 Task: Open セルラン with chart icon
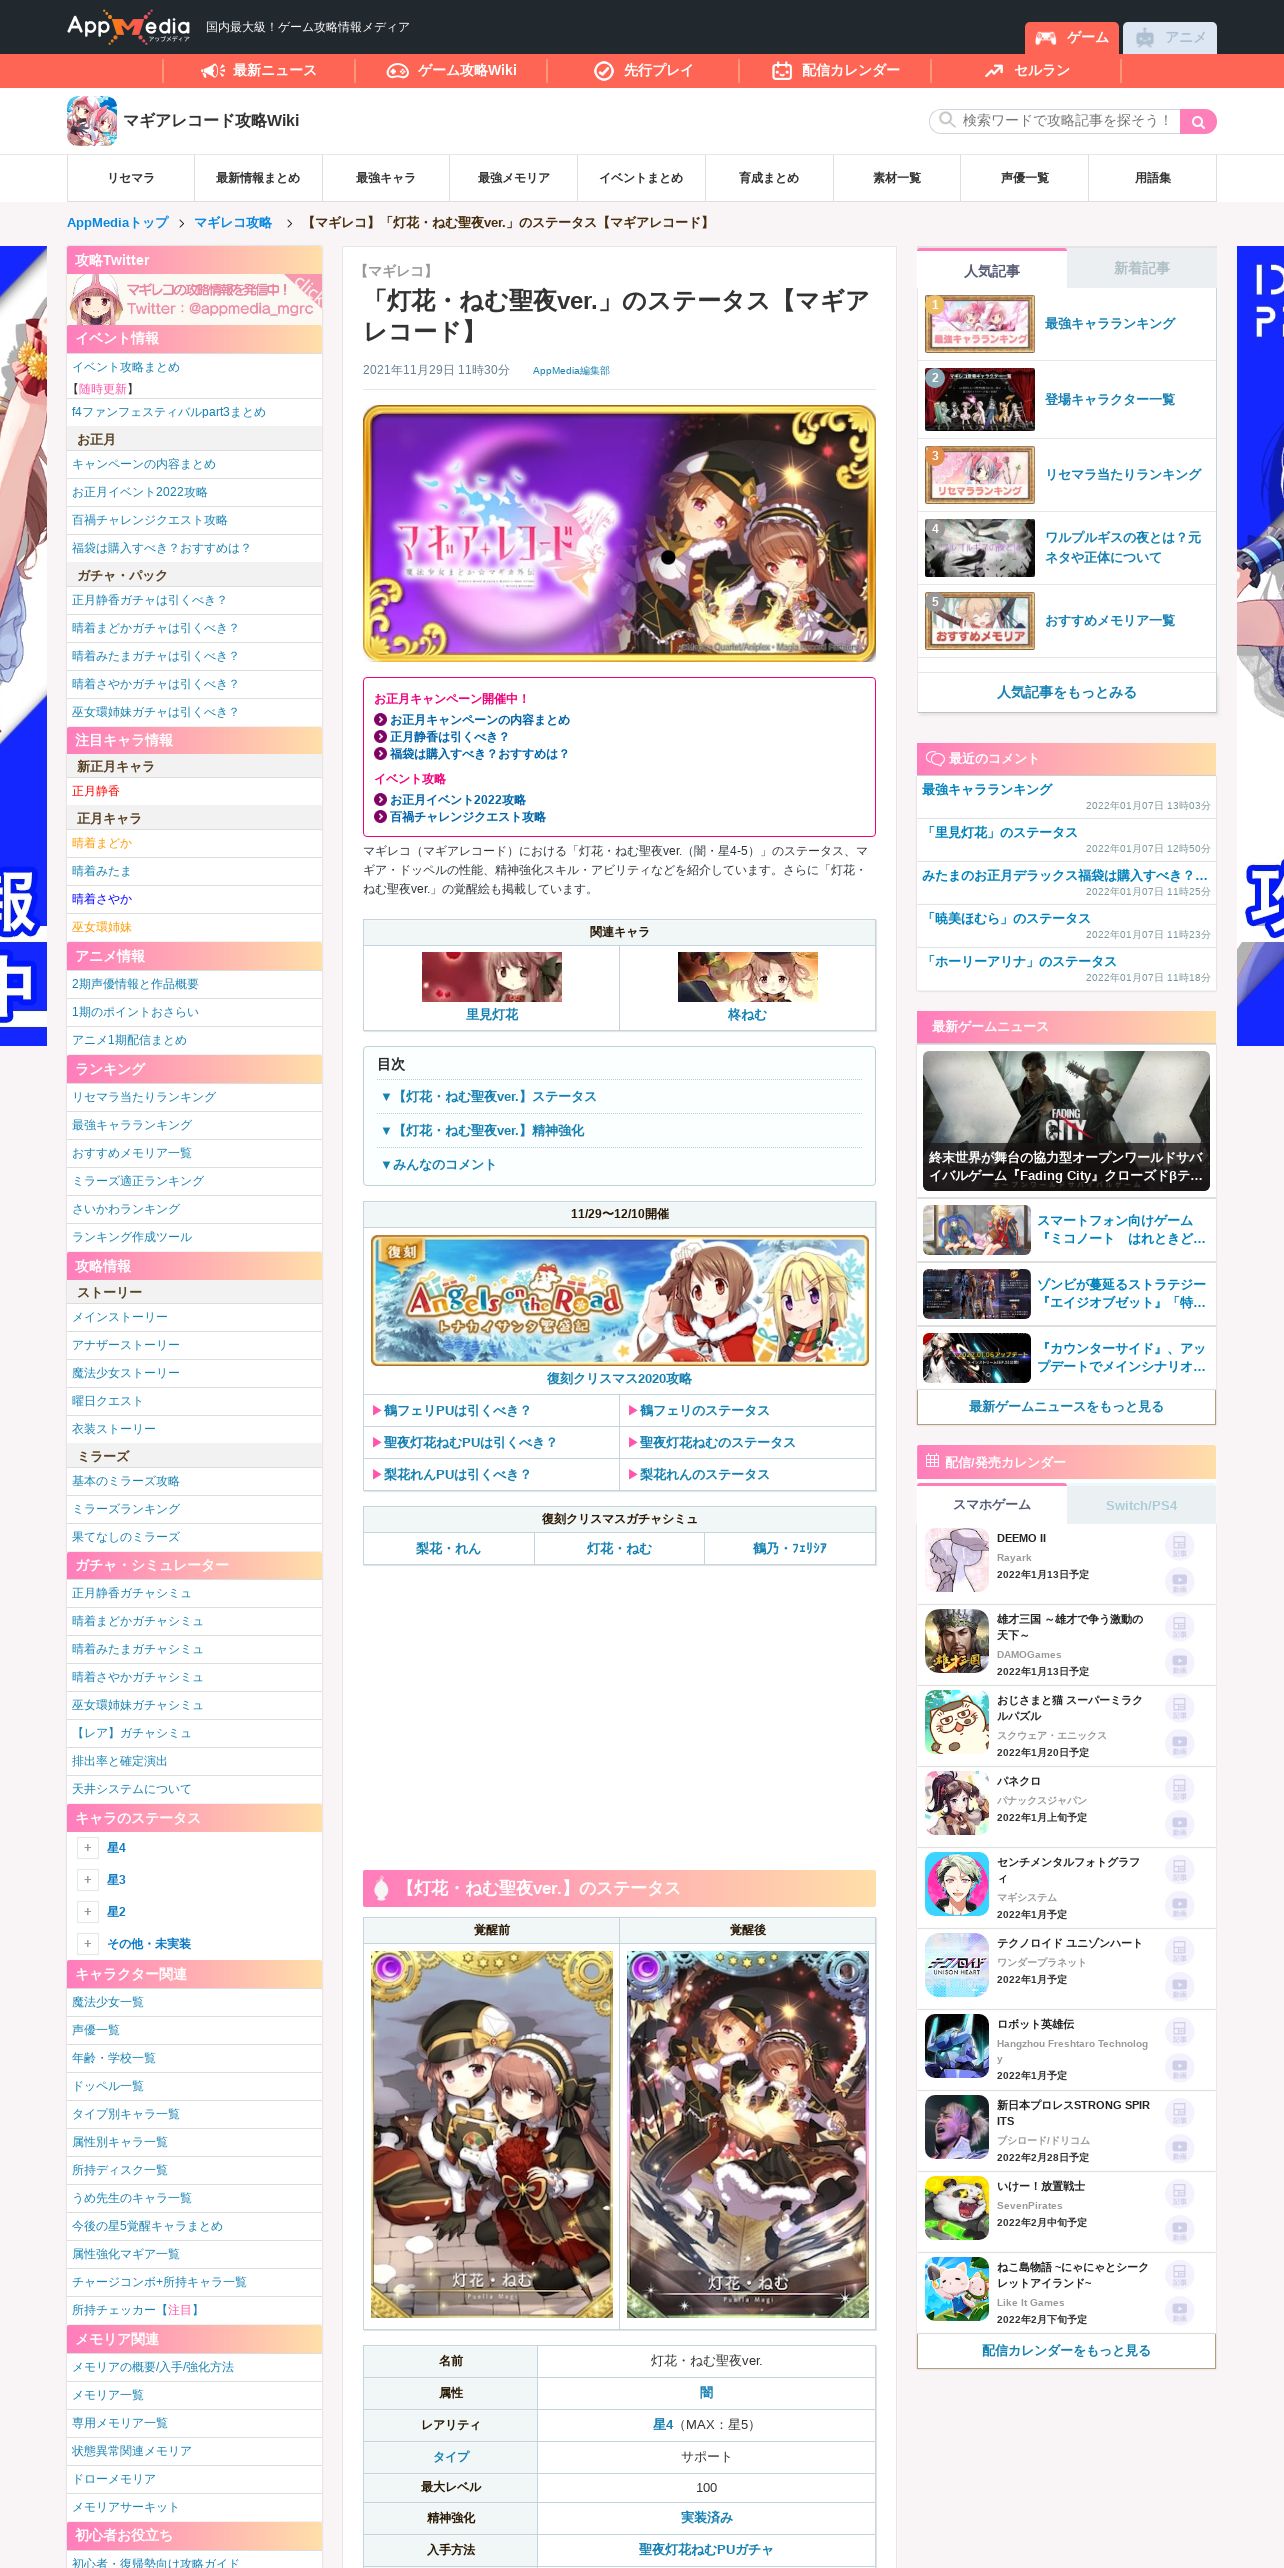(x=1027, y=70)
